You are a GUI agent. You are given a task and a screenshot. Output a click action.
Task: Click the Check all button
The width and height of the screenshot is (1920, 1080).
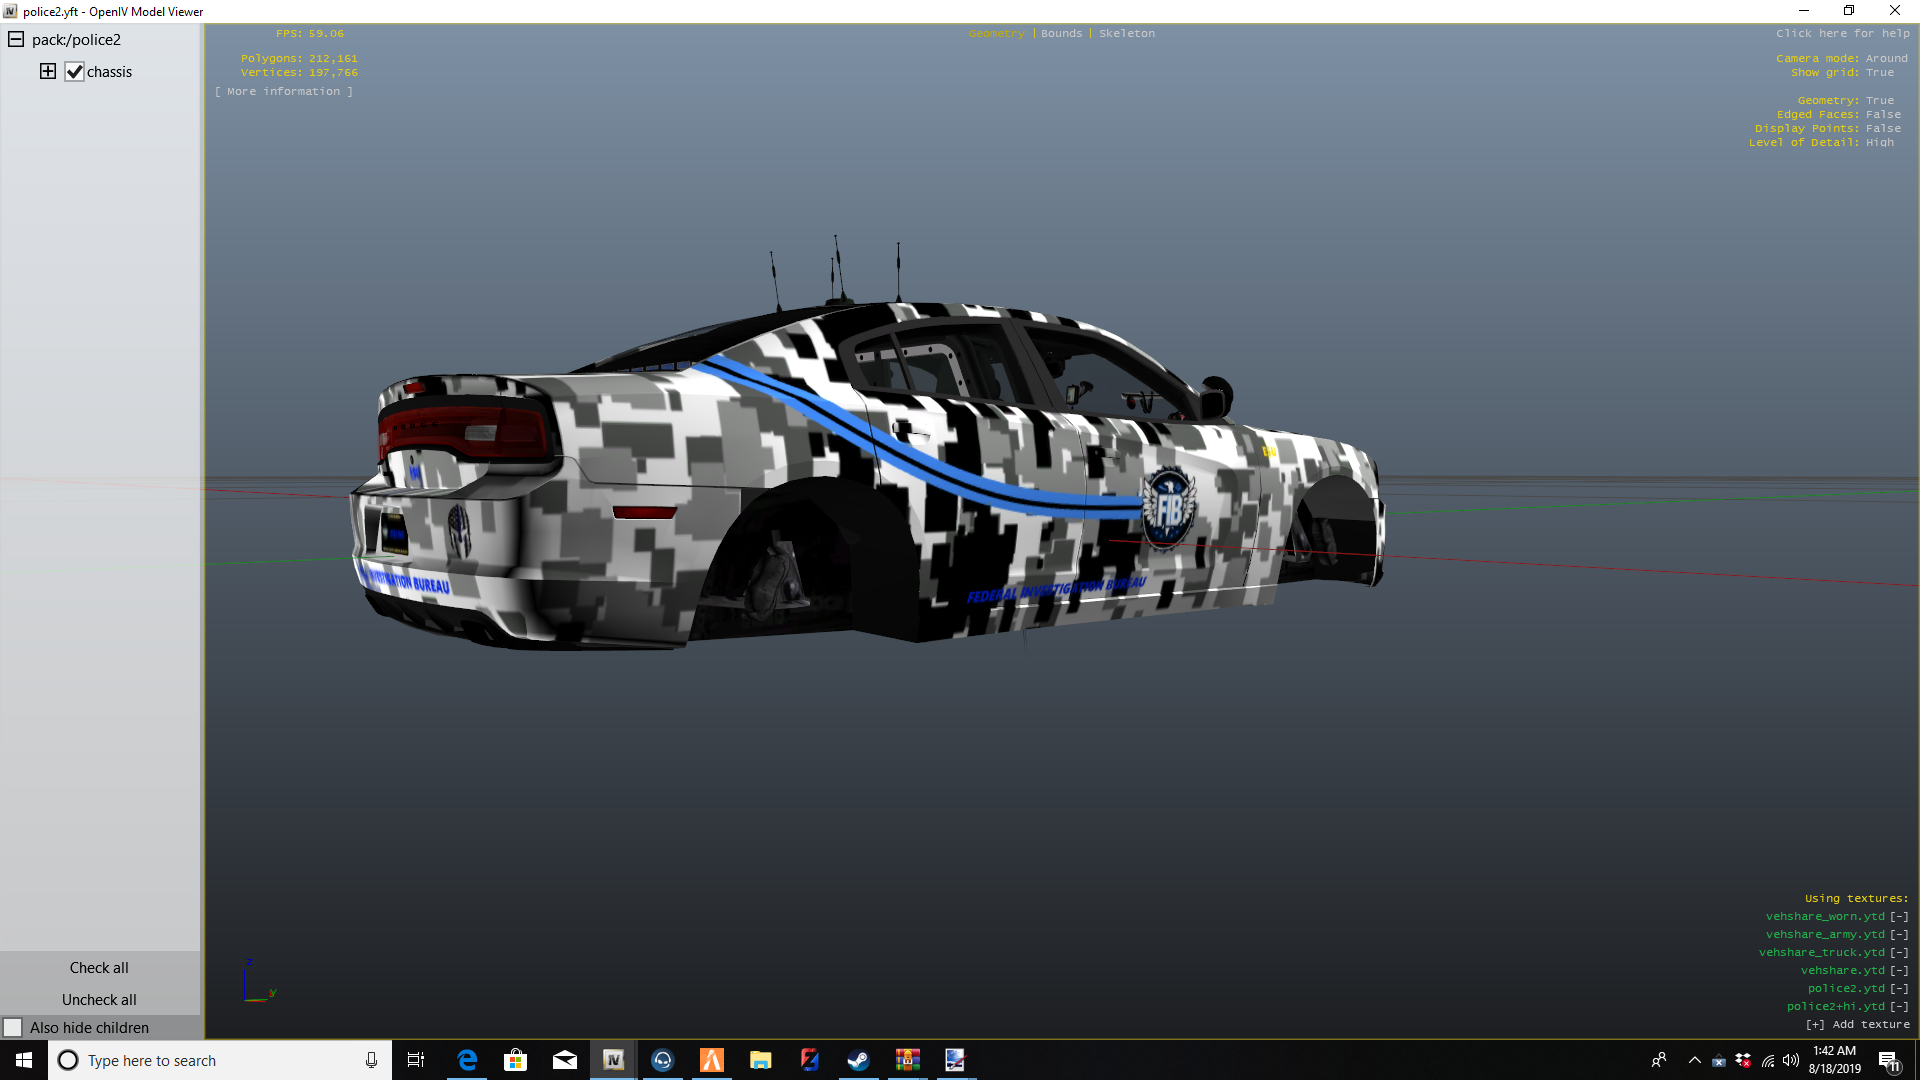click(x=99, y=968)
